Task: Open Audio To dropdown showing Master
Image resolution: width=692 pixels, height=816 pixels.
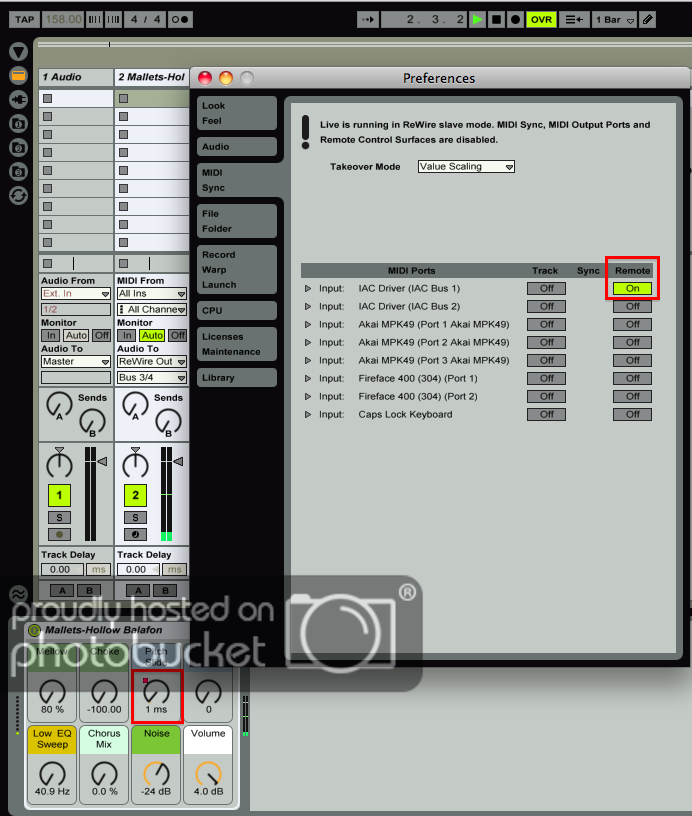Action: (76, 361)
